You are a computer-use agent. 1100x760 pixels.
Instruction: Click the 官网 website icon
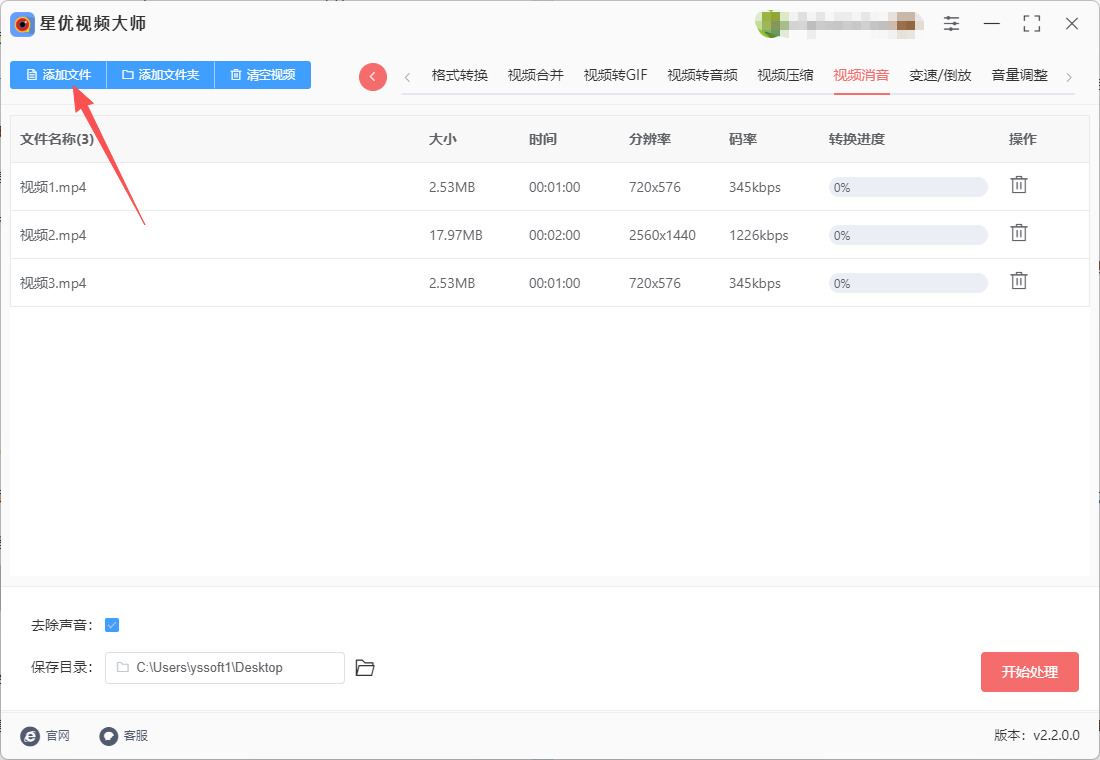click(31, 736)
